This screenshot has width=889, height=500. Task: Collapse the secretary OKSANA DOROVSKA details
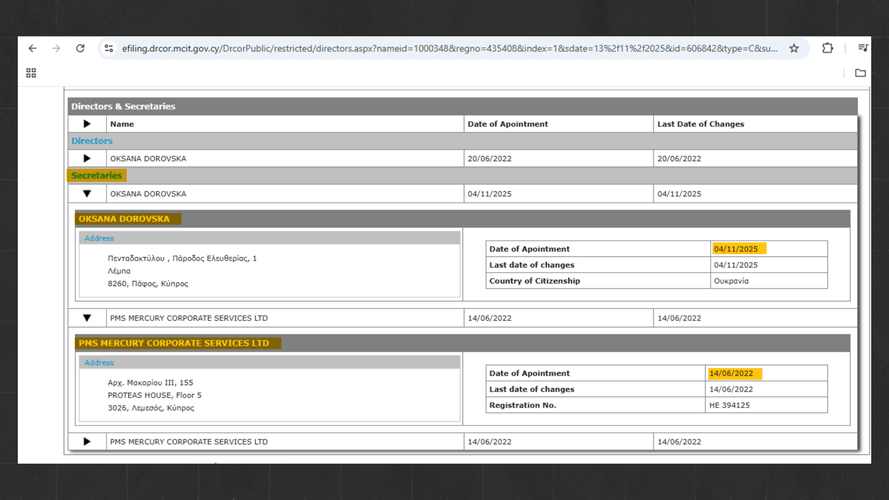pos(87,193)
